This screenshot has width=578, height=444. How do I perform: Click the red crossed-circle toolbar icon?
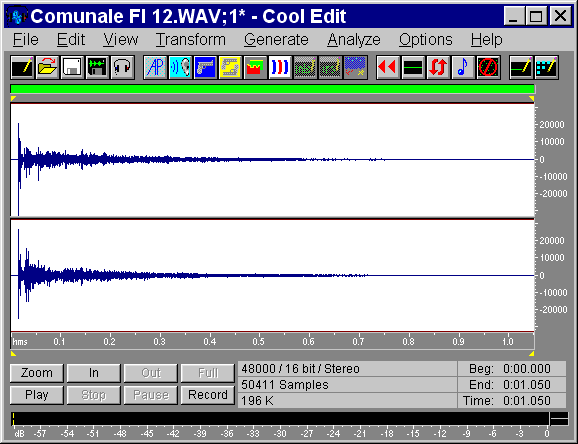488,67
